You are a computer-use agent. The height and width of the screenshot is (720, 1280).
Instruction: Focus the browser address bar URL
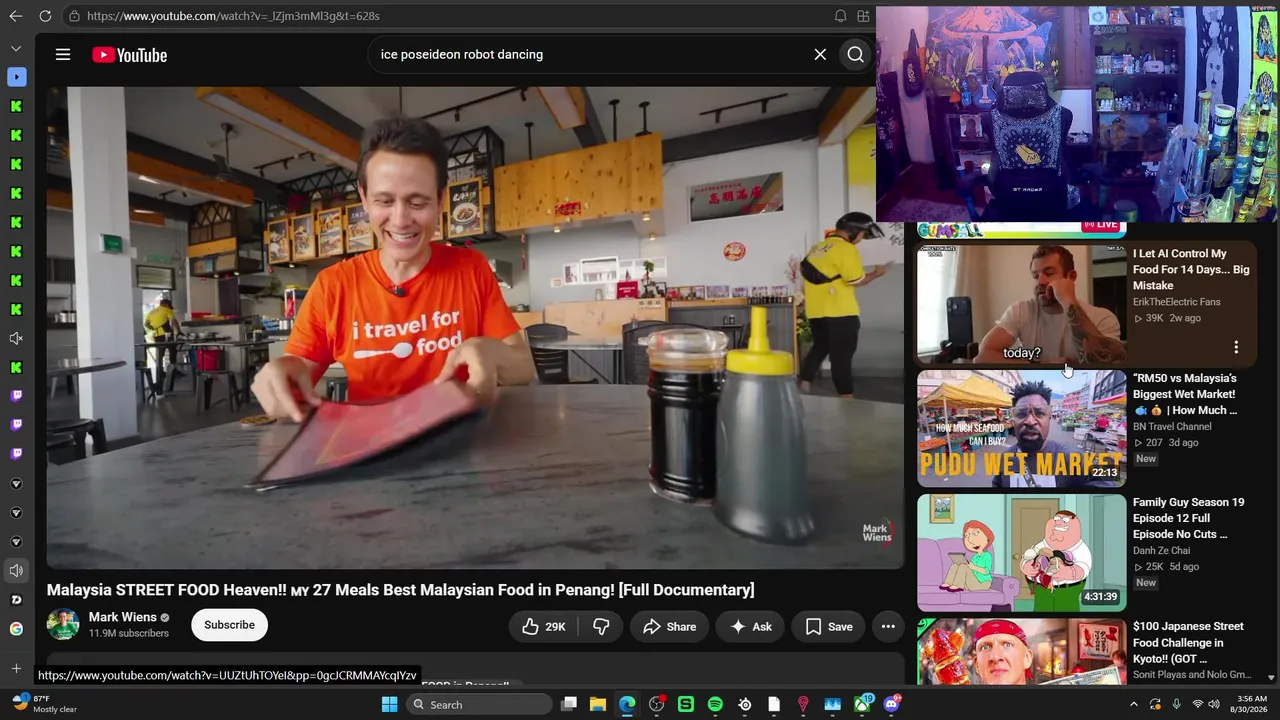[233, 16]
